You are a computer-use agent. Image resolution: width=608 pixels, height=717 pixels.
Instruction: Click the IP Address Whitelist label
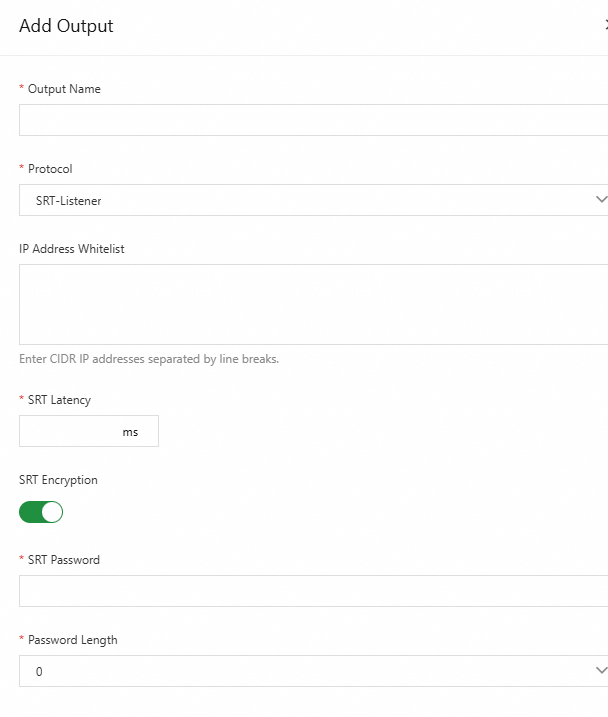pos(72,249)
